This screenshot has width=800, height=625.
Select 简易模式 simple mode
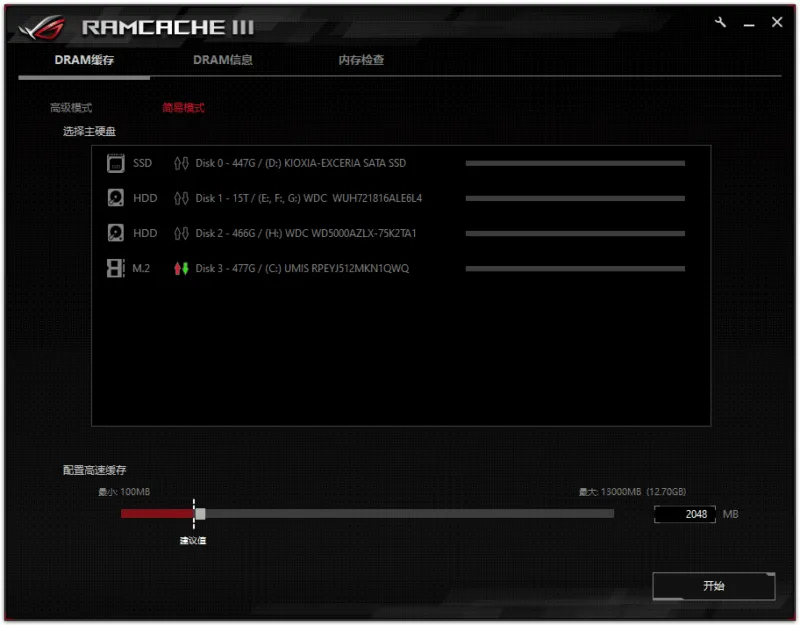pos(183,108)
